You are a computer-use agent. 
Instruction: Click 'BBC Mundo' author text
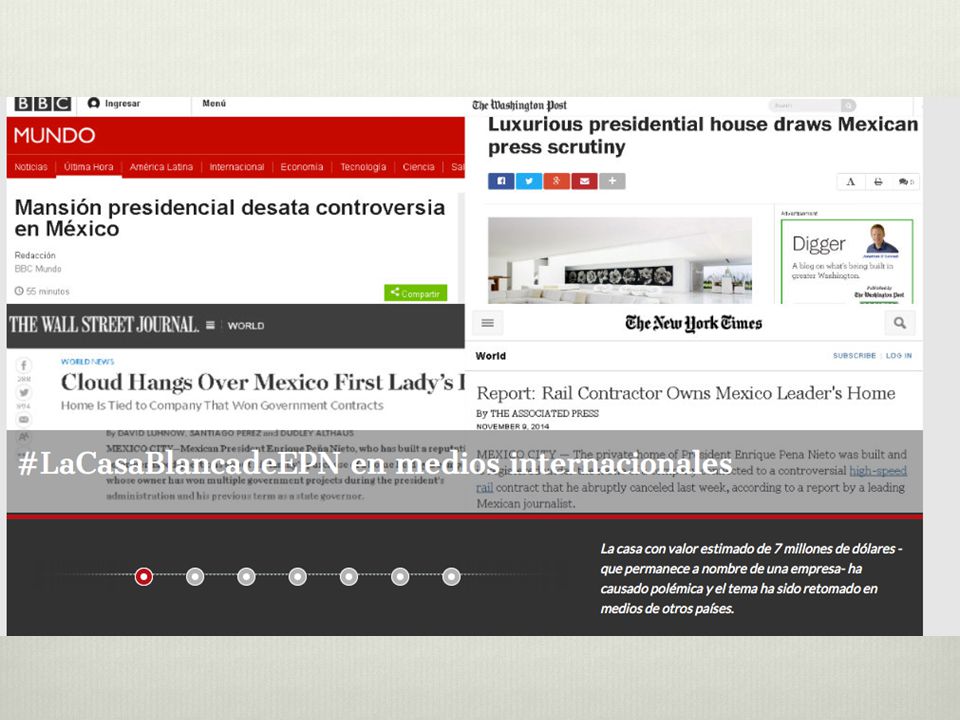pos(38,269)
